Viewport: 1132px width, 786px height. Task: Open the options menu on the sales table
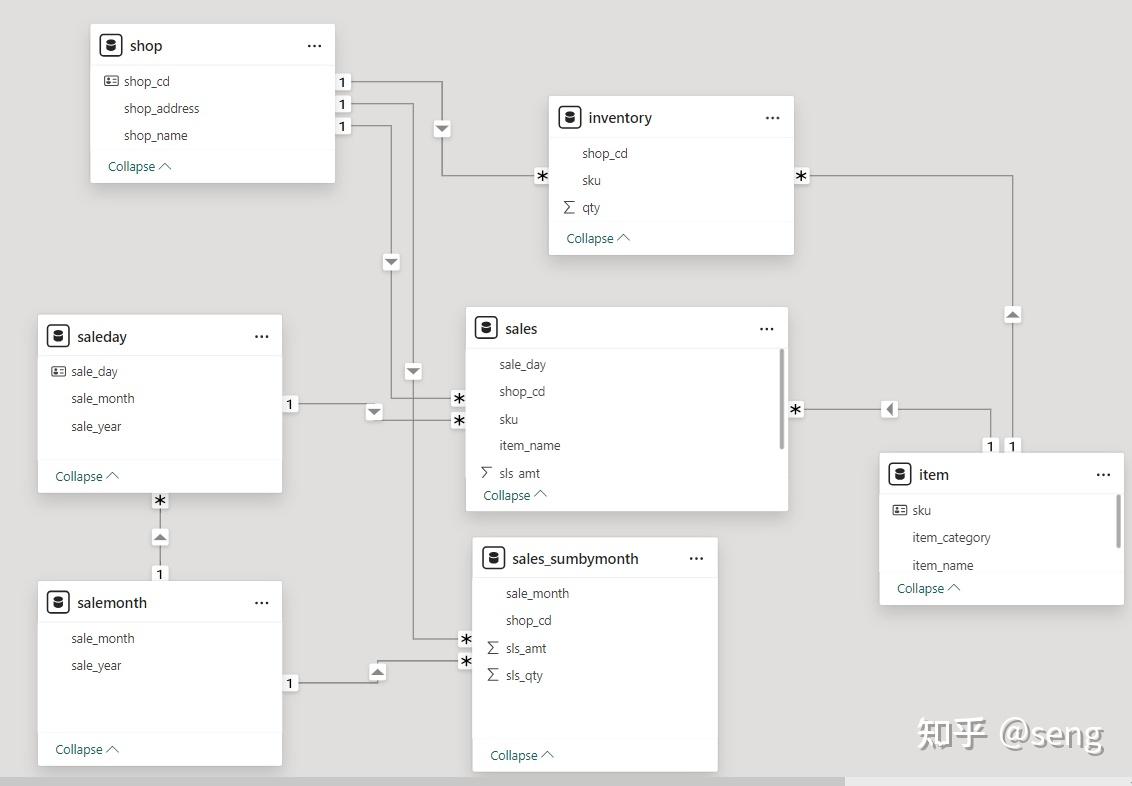coord(766,328)
